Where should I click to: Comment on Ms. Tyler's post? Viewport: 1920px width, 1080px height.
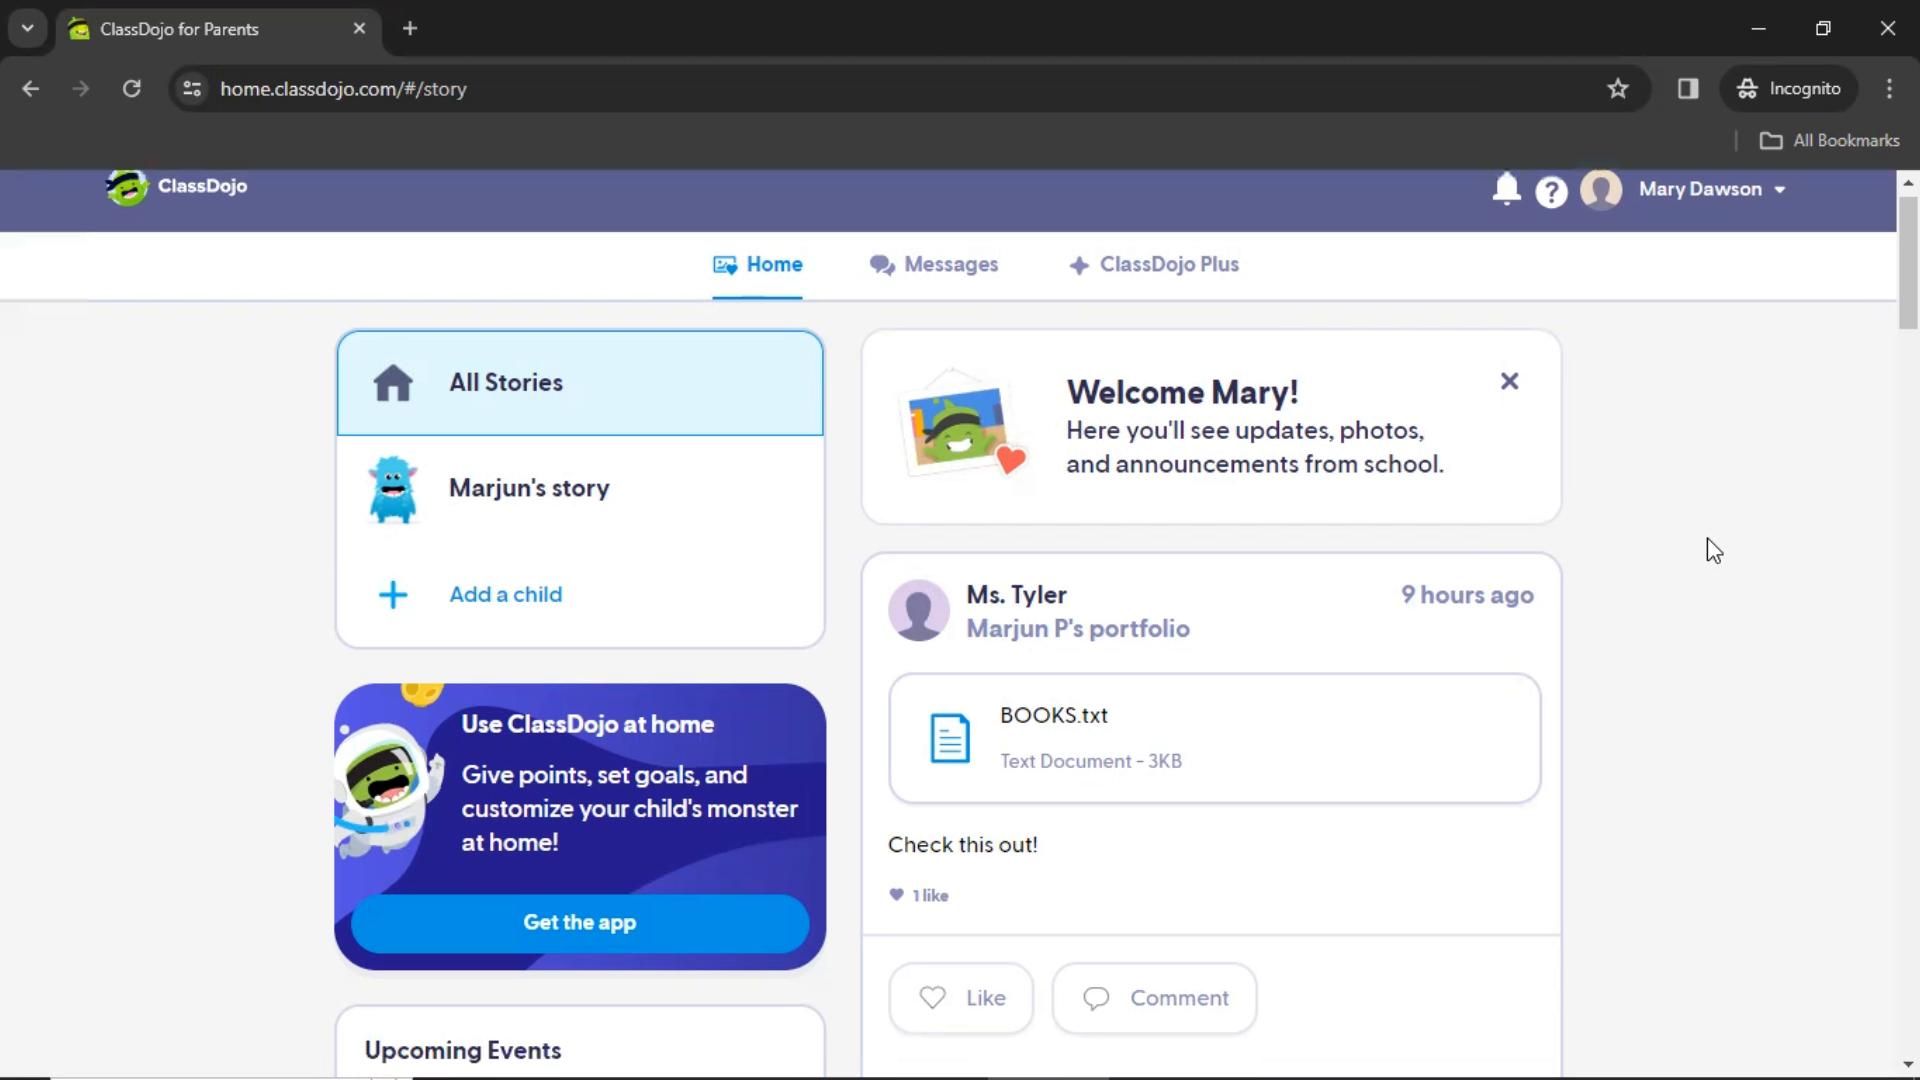click(1154, 998)
